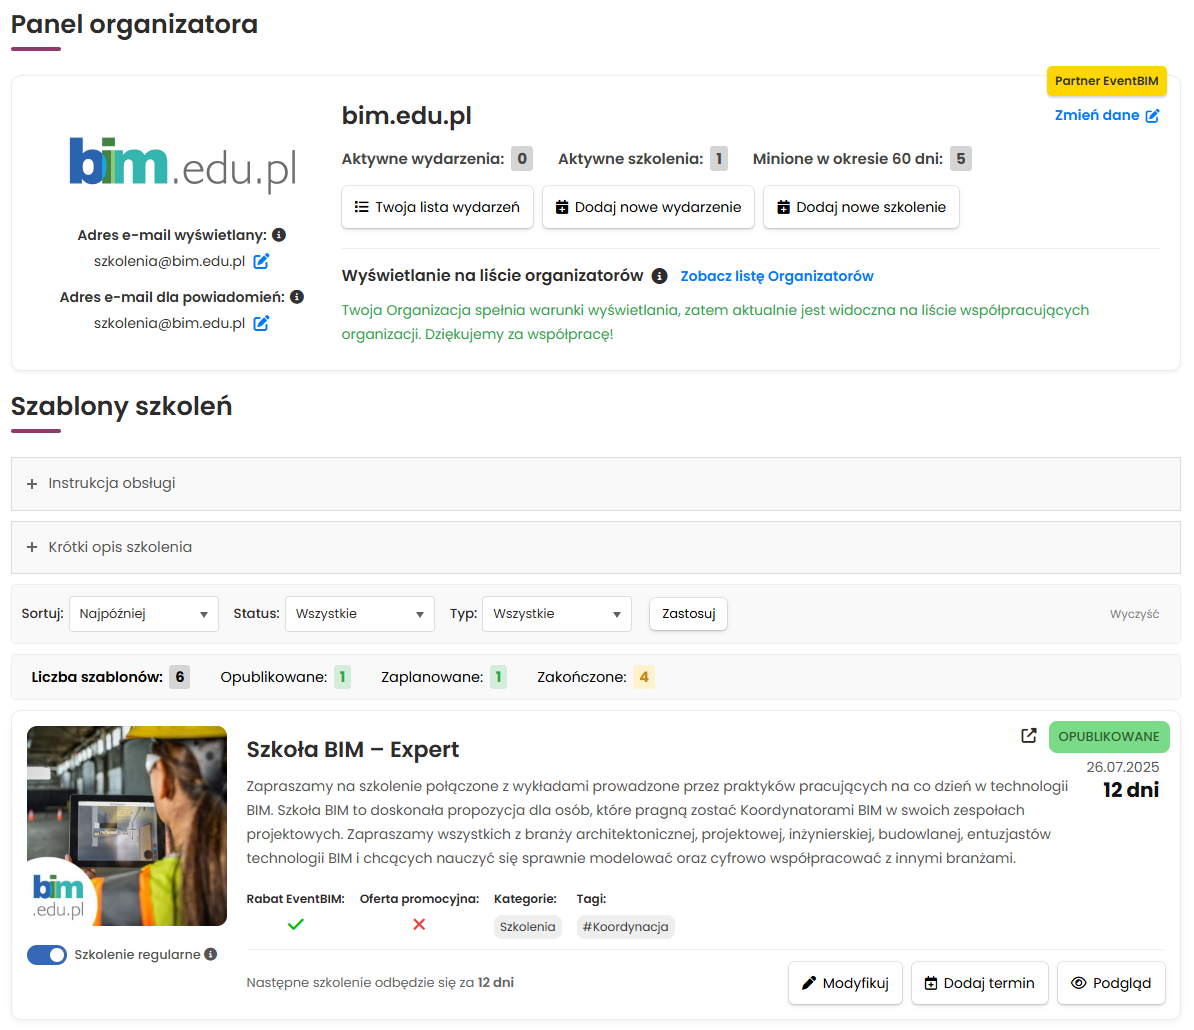Open the Status dropdown filter
Viewport: 1194px width, 1030px height.
pyautogui.click(x=359, y=614)
